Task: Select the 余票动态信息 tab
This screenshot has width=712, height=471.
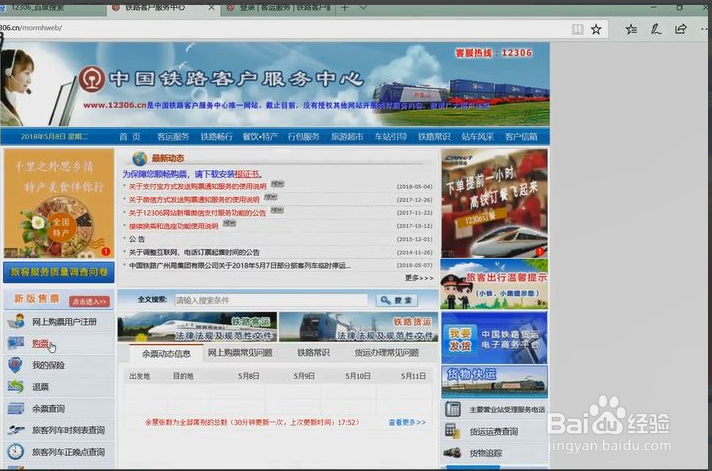Action: click(166, 353)
